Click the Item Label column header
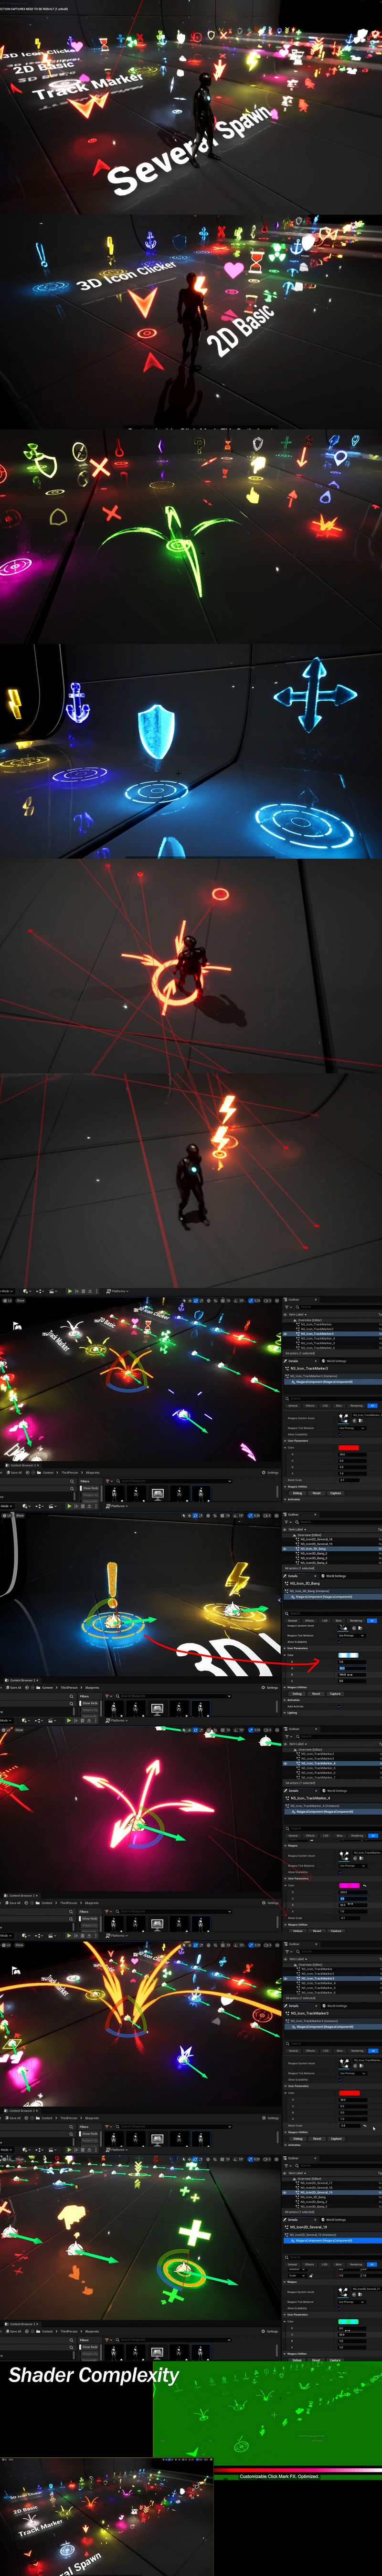382x2576 pixels. 297,1314
